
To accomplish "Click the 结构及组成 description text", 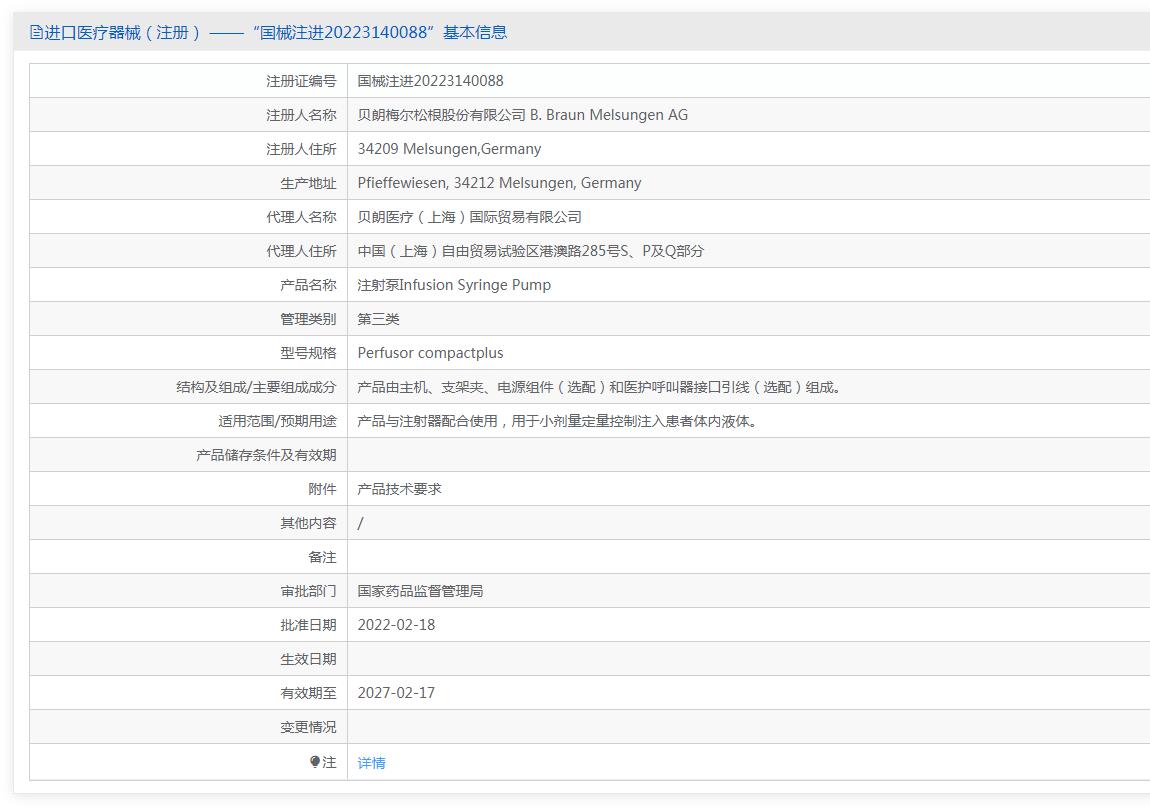I will point(599,387).
